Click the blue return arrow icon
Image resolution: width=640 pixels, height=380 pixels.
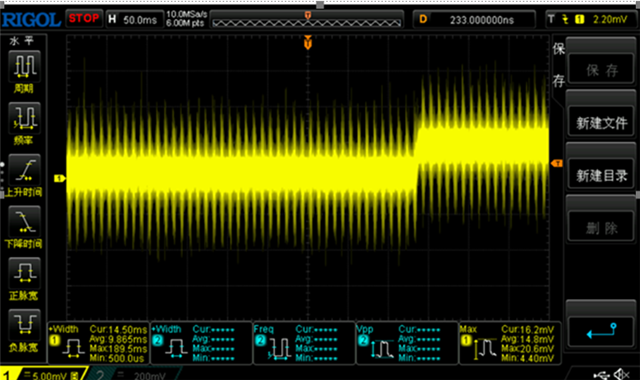coord(601,332)
